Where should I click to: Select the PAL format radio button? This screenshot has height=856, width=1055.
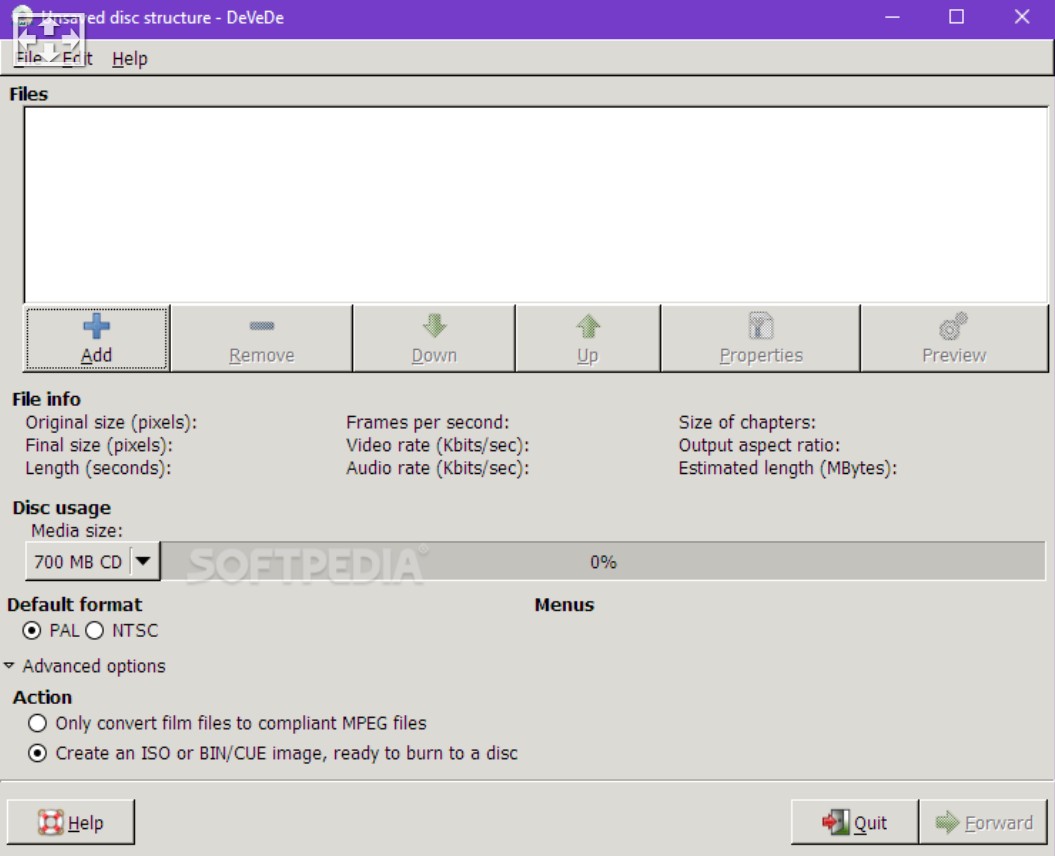pyautogui.click(x=33, y=631)
